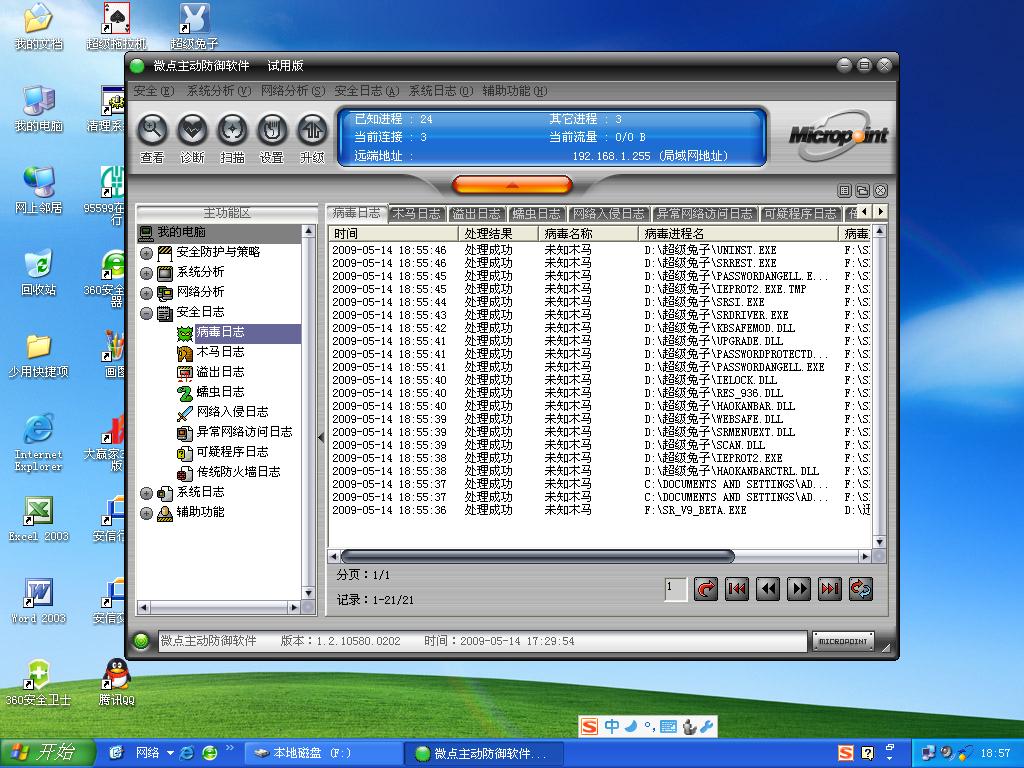Expand the 网络分析 tree node
Screen dimensions: 1024x768
click(x=146, y=293)
